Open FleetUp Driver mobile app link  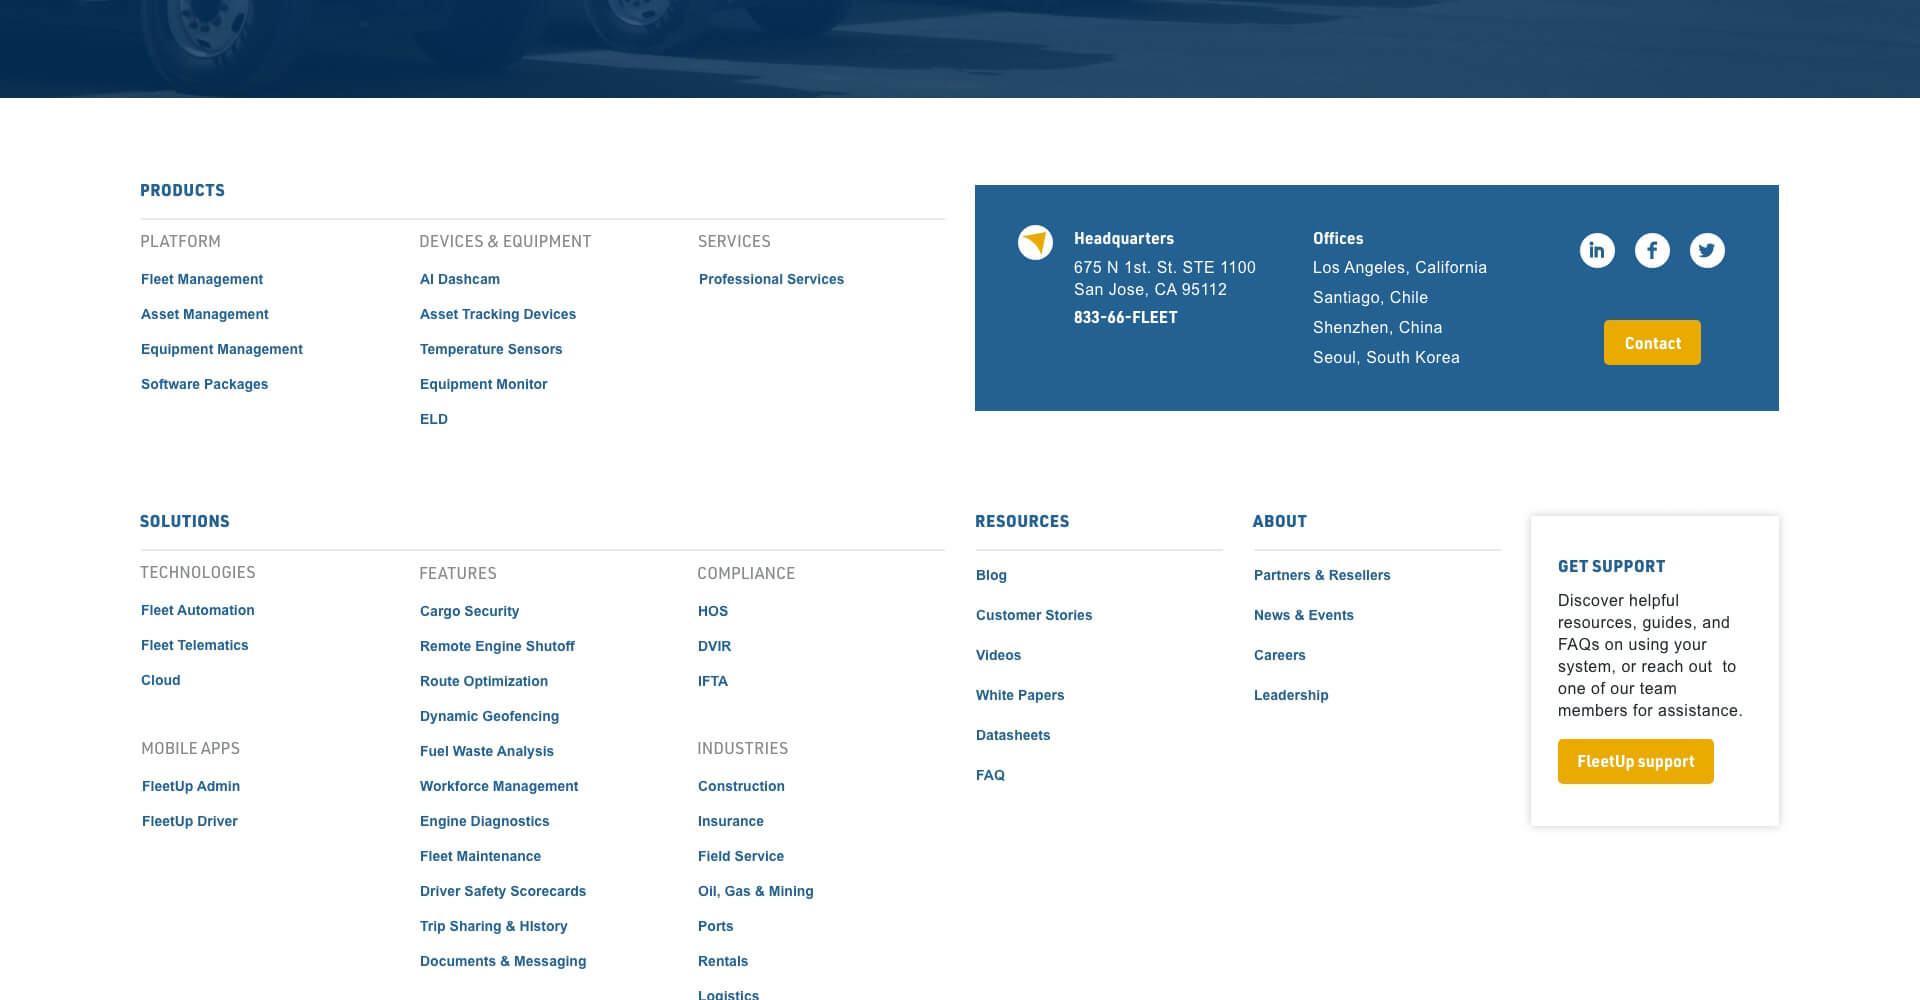pyautogui.click(x=190, y=821)
